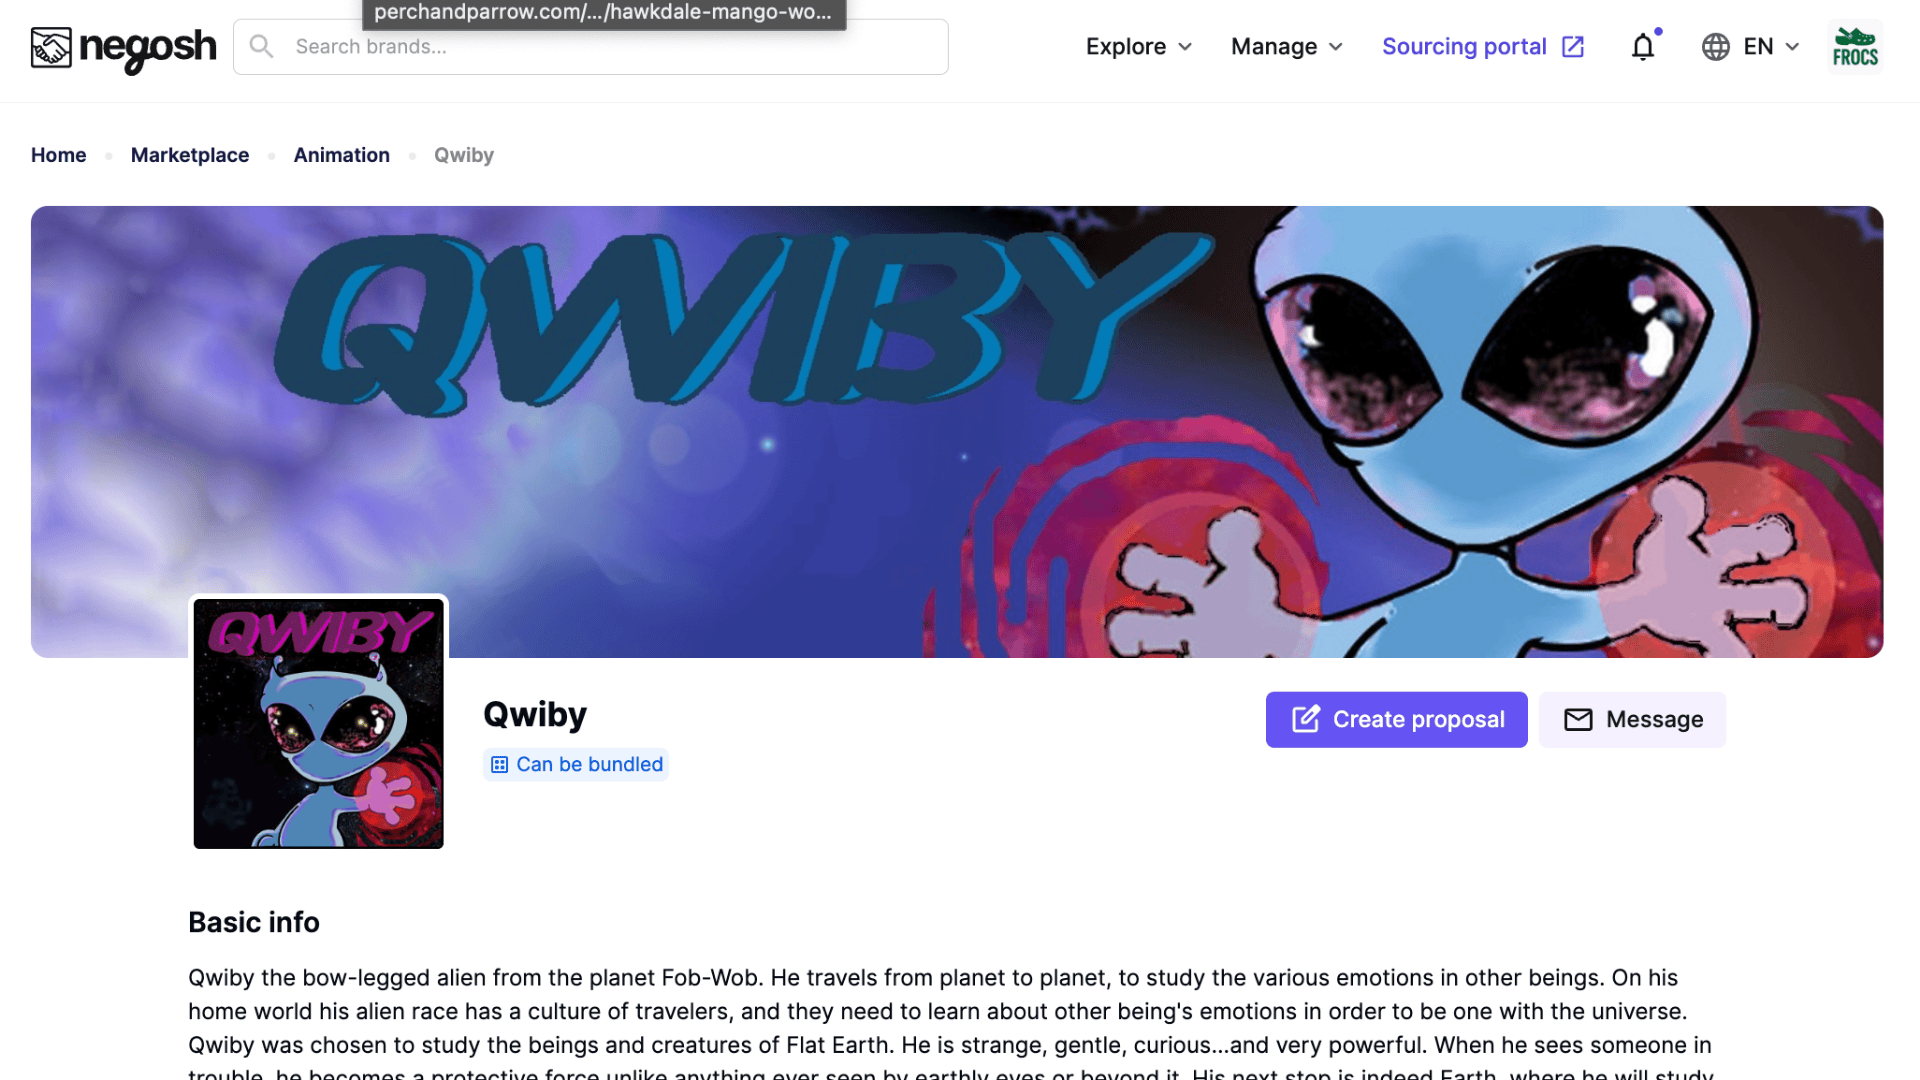Focus the Search brands input field

pyautogui.click(x=591, y=47)
